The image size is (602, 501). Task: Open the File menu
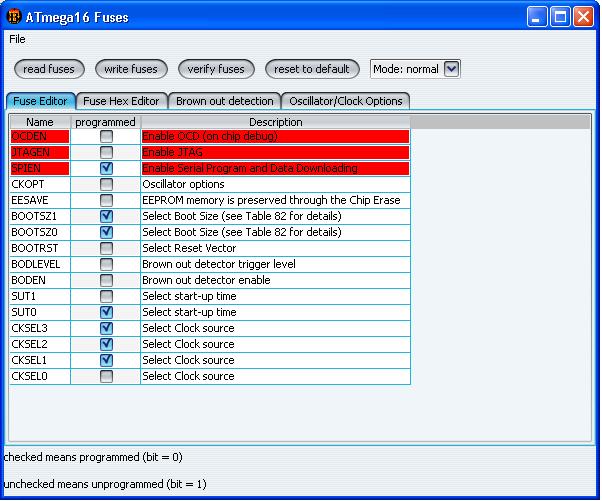click(17, 39)
